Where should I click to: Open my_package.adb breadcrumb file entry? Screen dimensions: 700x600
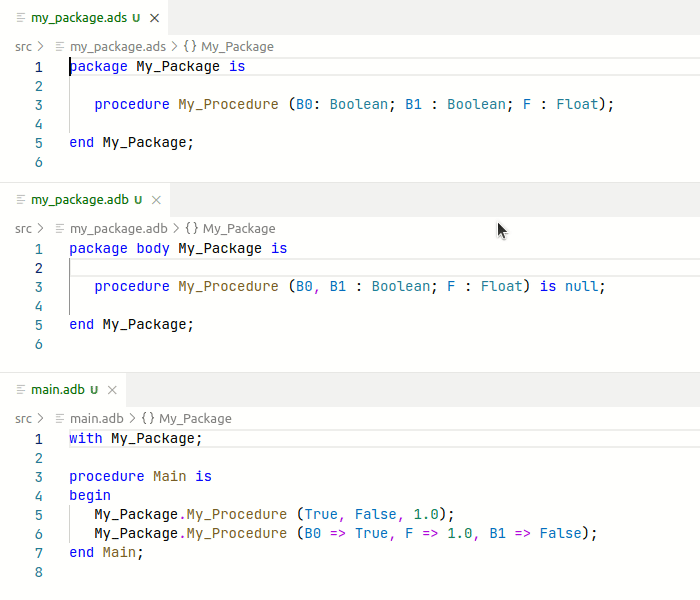119,229
